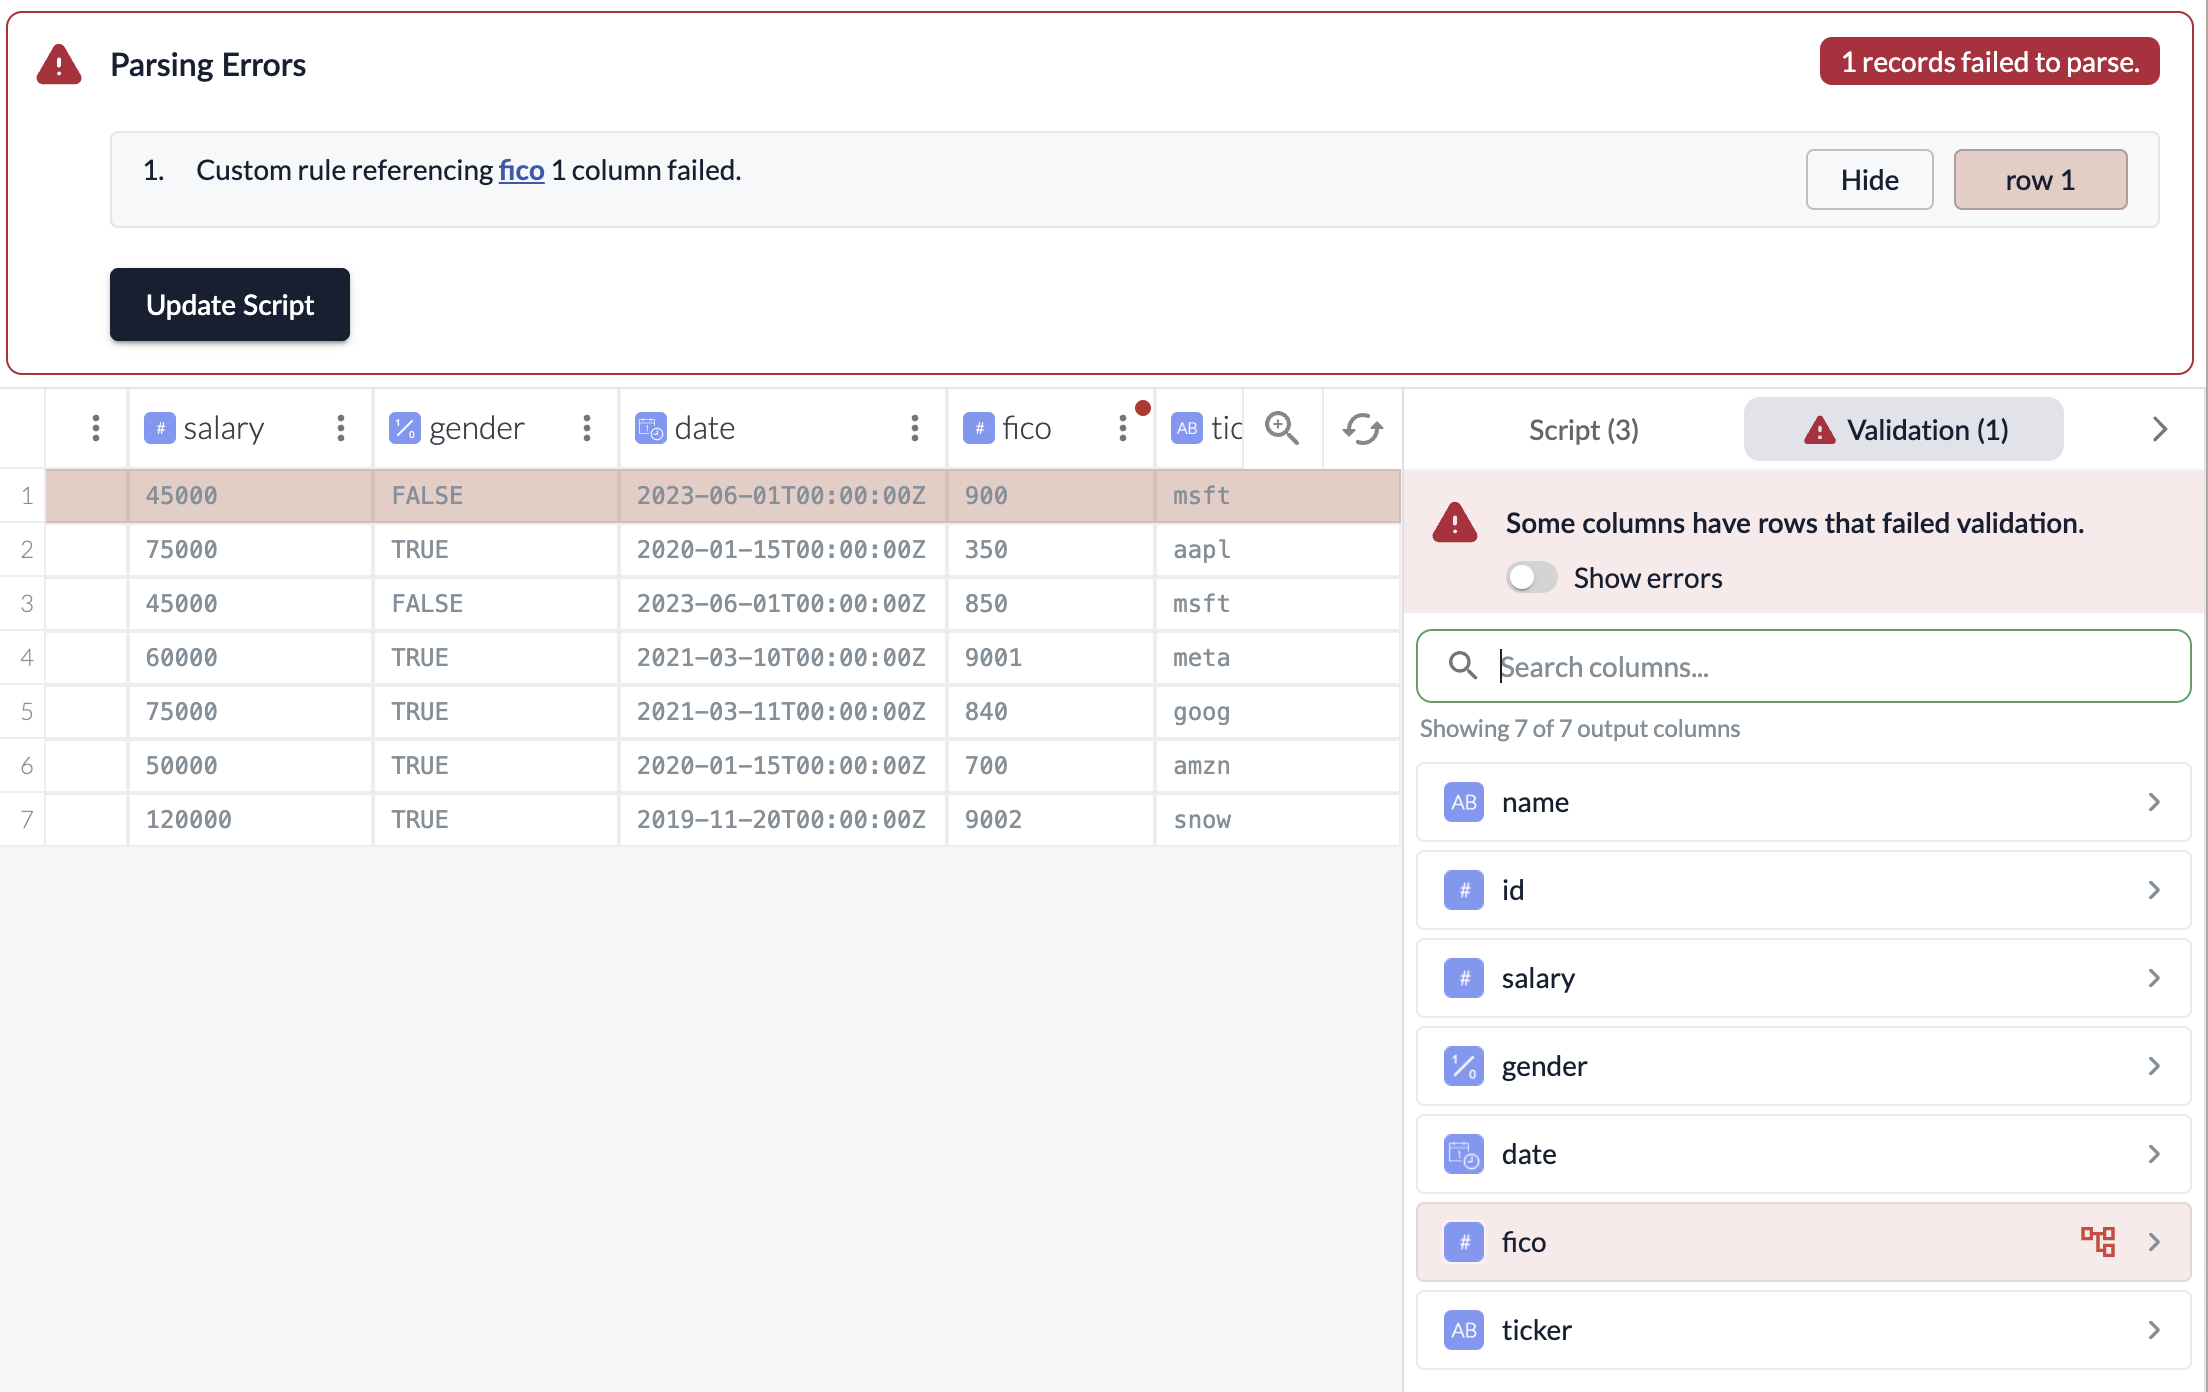The image size is (2208, 1392).
Task: Open the gender column three-dot menu
Action: (x=587, y=429)
